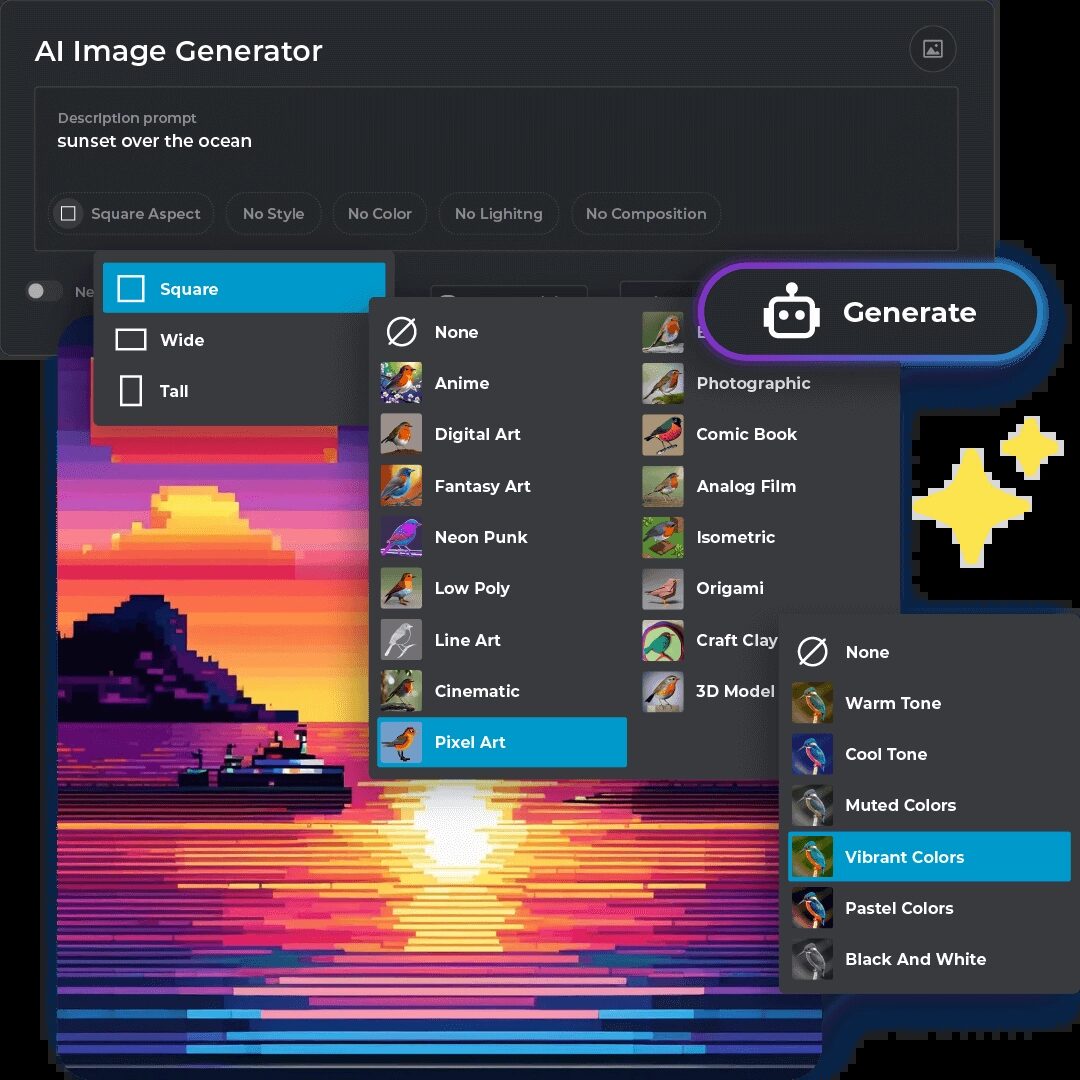This screenshot has width=1080, height=1080.
Task: Select the Tall aspect ratio option
Action: pos(173,391)
